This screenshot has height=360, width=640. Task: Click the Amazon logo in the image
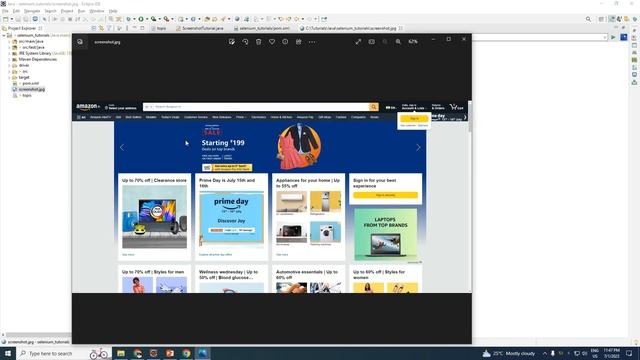[x=87, y=107]
